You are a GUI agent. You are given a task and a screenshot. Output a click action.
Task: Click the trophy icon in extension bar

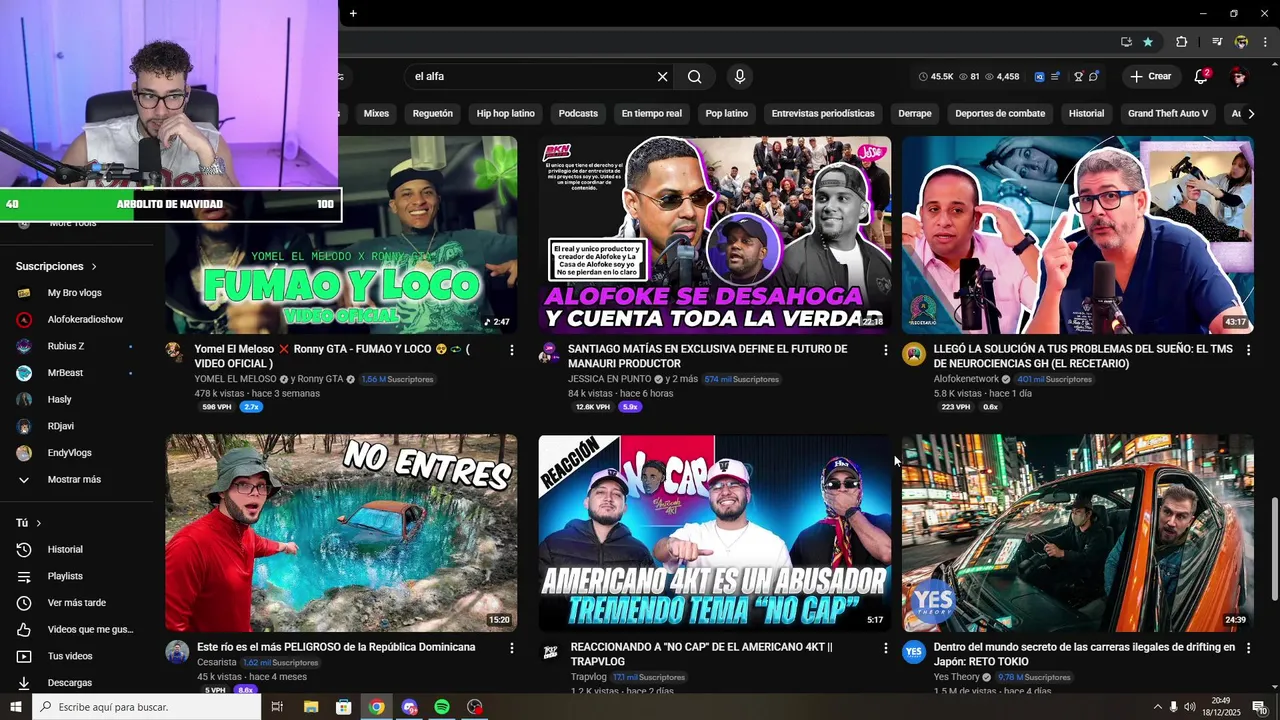[x=1078, y=77]
